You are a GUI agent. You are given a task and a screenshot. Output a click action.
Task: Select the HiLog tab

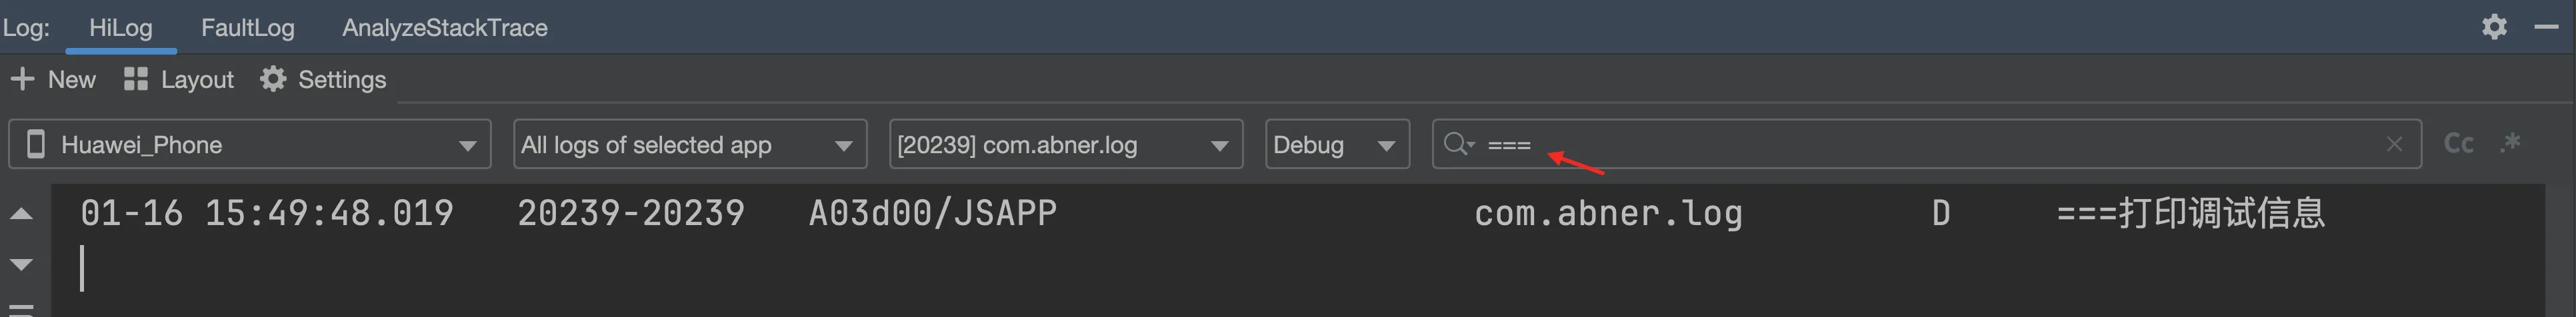point(121,27)
